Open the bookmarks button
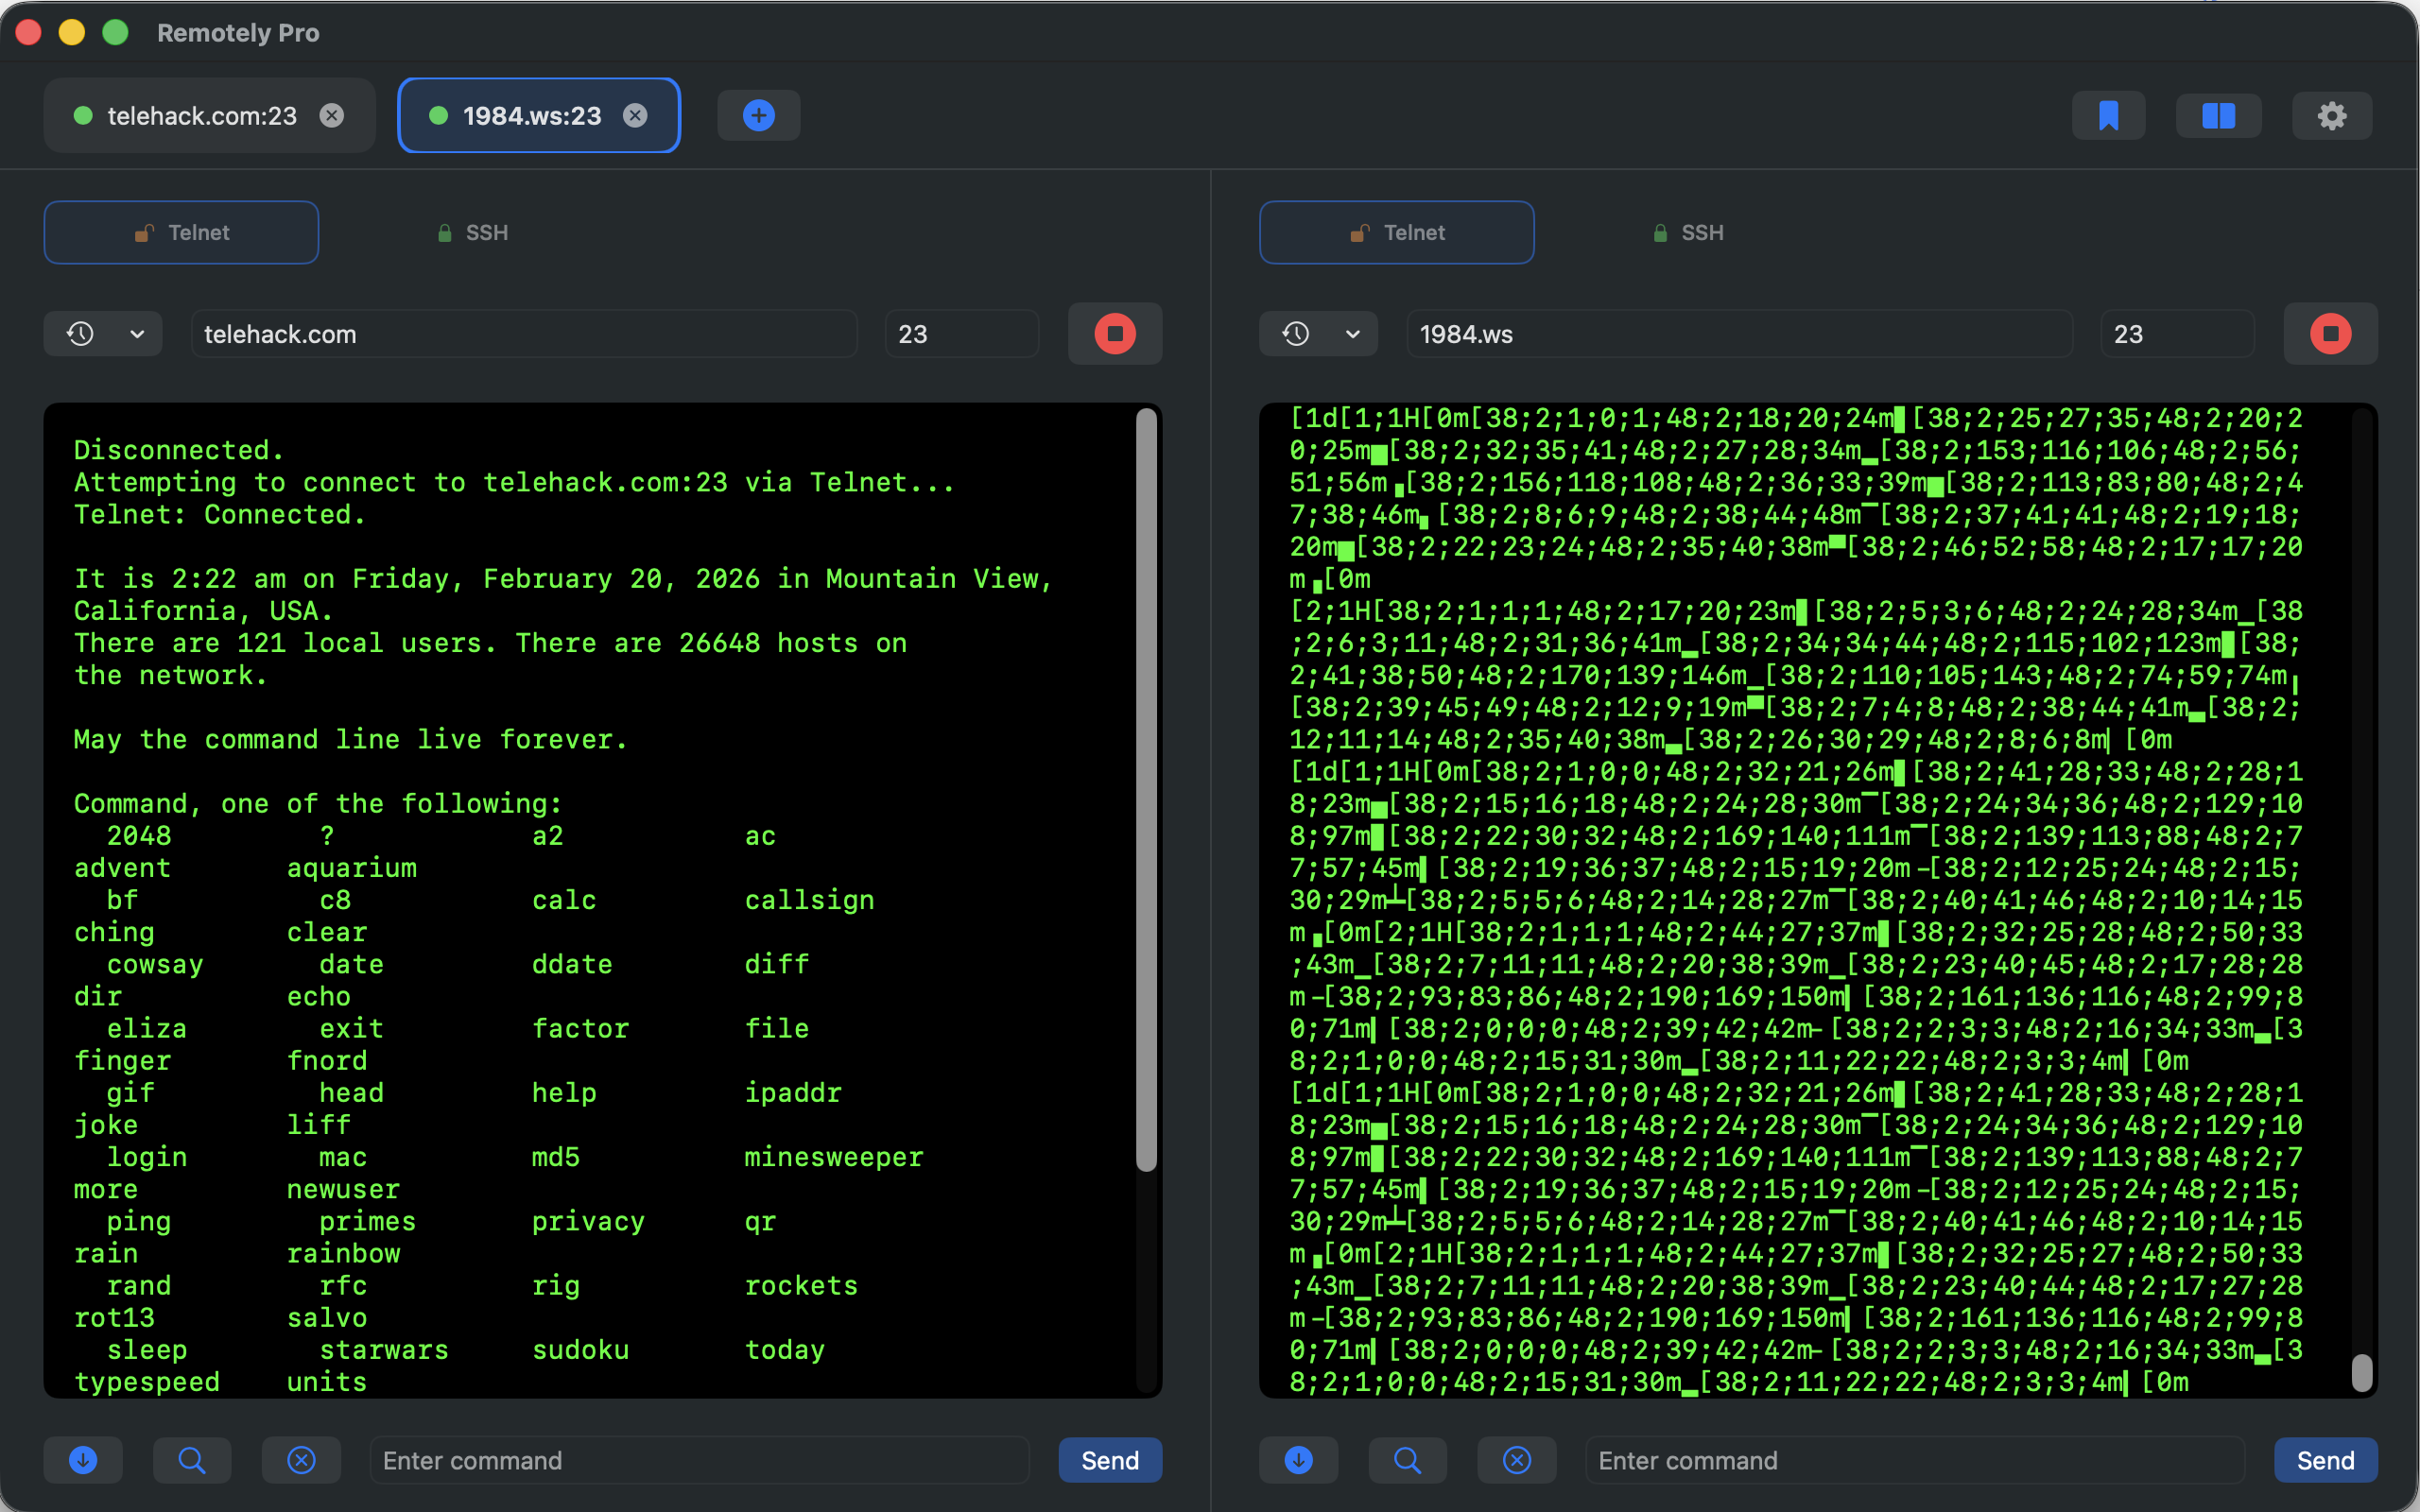Viewport: 2420px width, 1512px height. (x=2108, y=116)
